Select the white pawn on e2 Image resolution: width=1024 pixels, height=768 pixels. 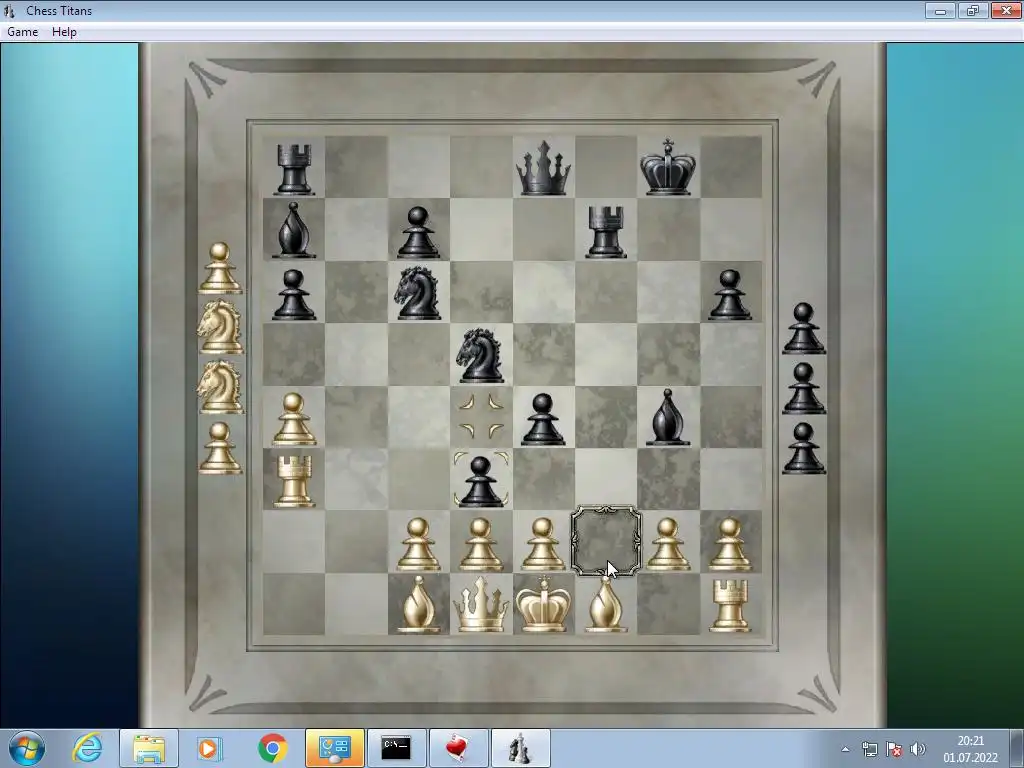pos(543,544)
